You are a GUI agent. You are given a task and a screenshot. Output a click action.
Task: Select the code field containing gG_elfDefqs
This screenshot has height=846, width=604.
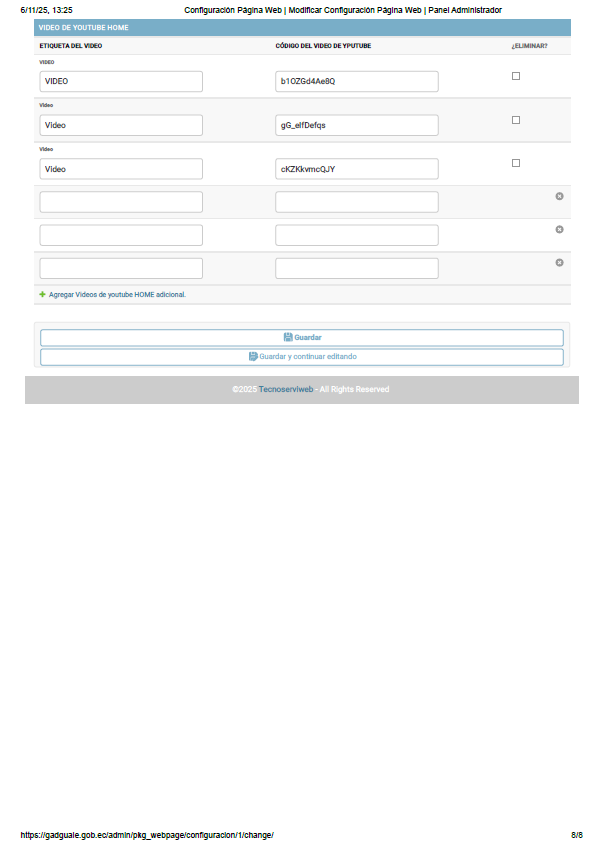[x=356, y=125]
